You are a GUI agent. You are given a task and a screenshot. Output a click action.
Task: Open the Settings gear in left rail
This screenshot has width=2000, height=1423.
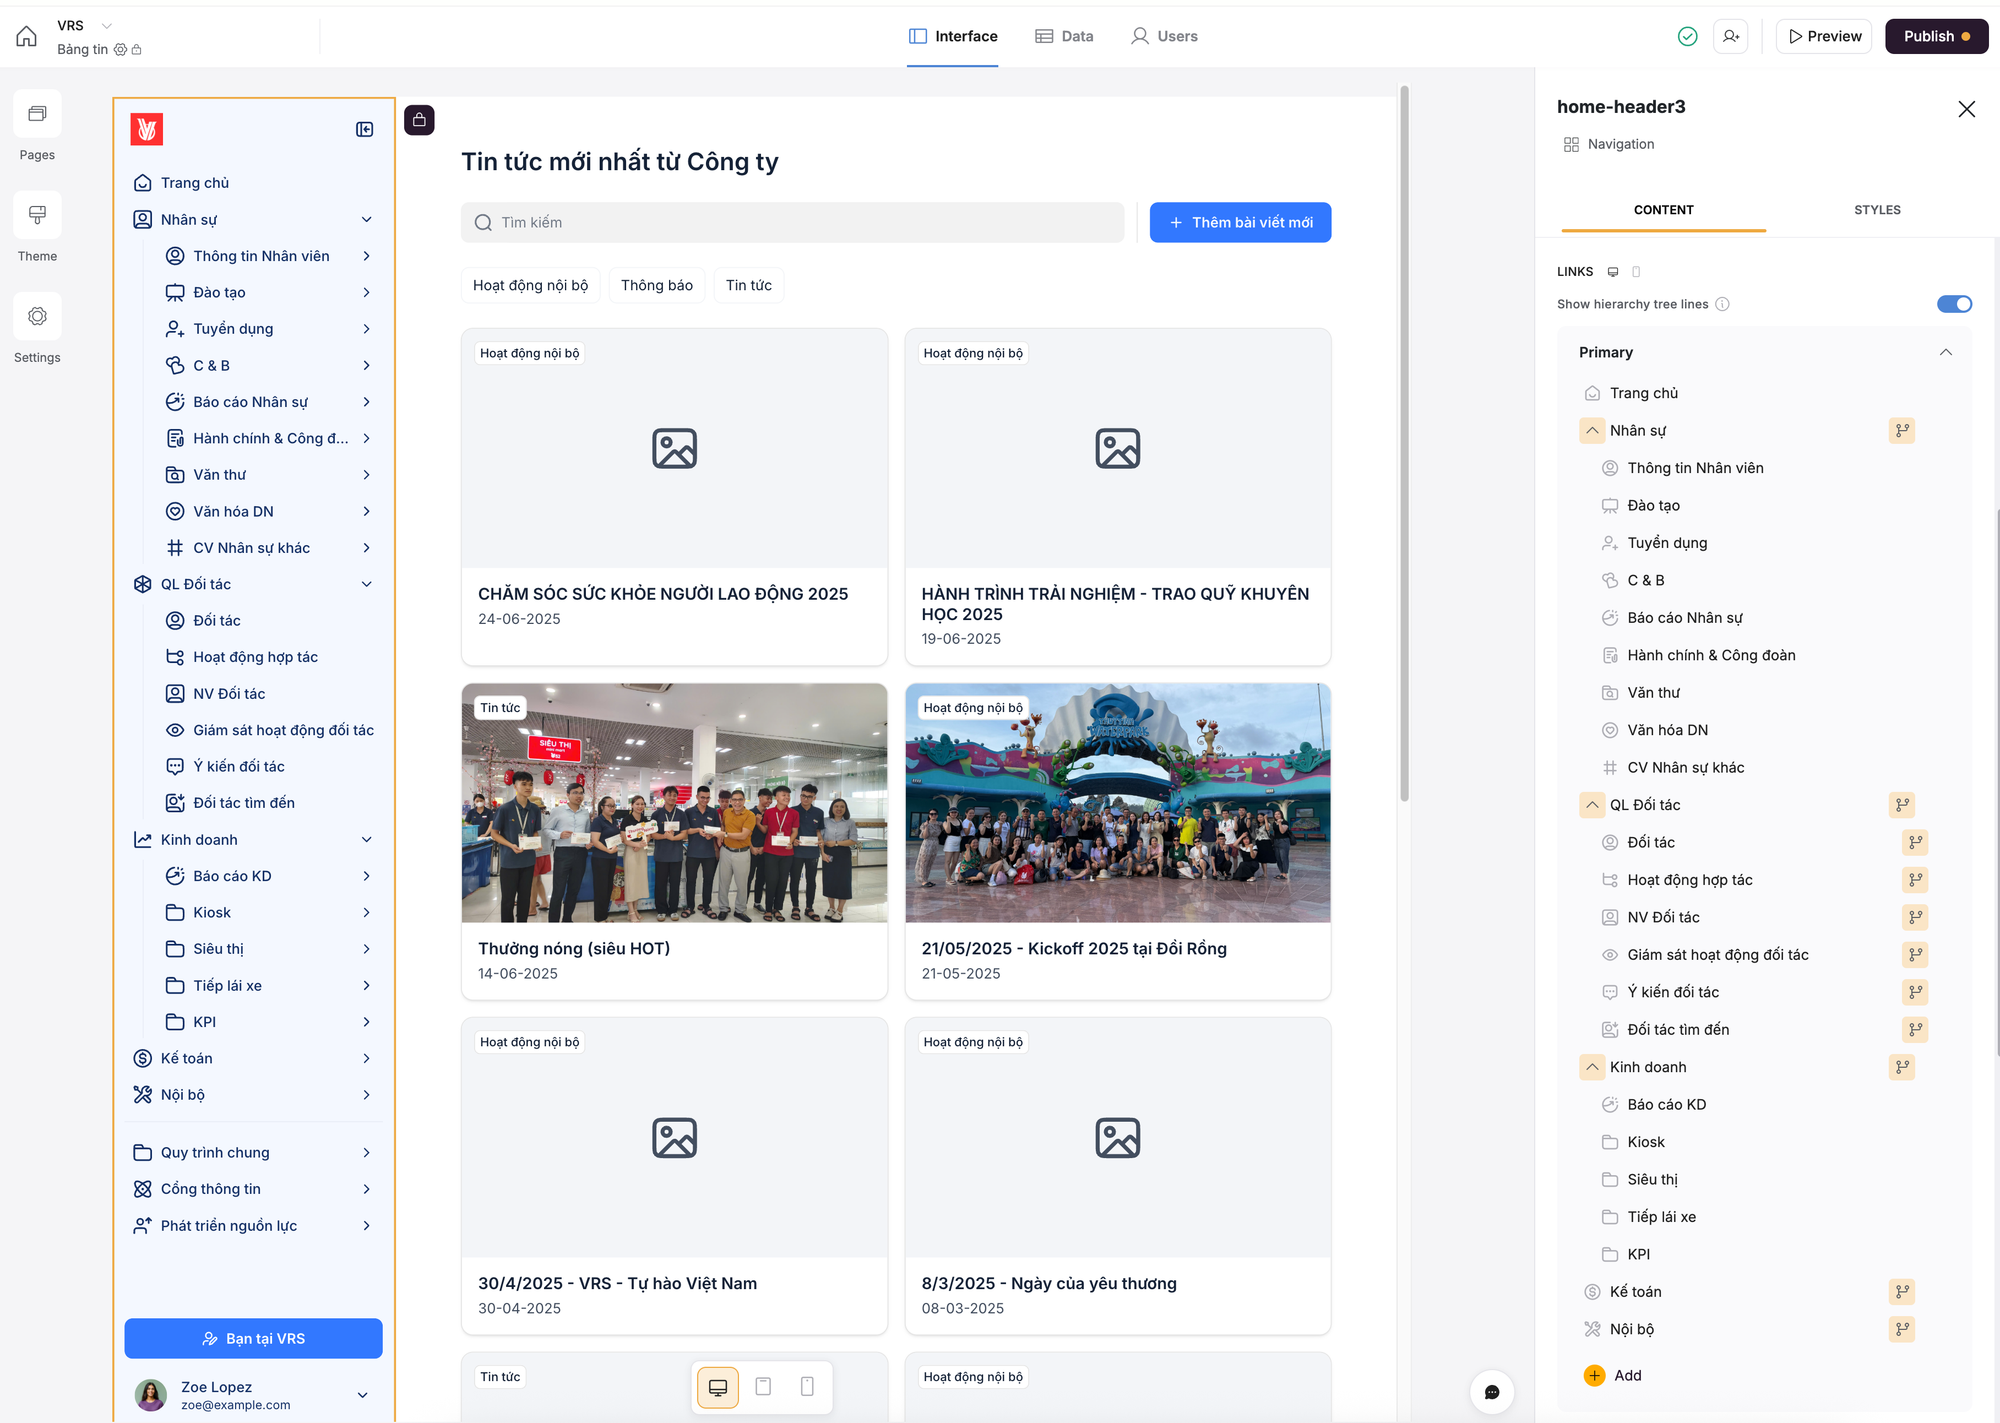(37, 316)
